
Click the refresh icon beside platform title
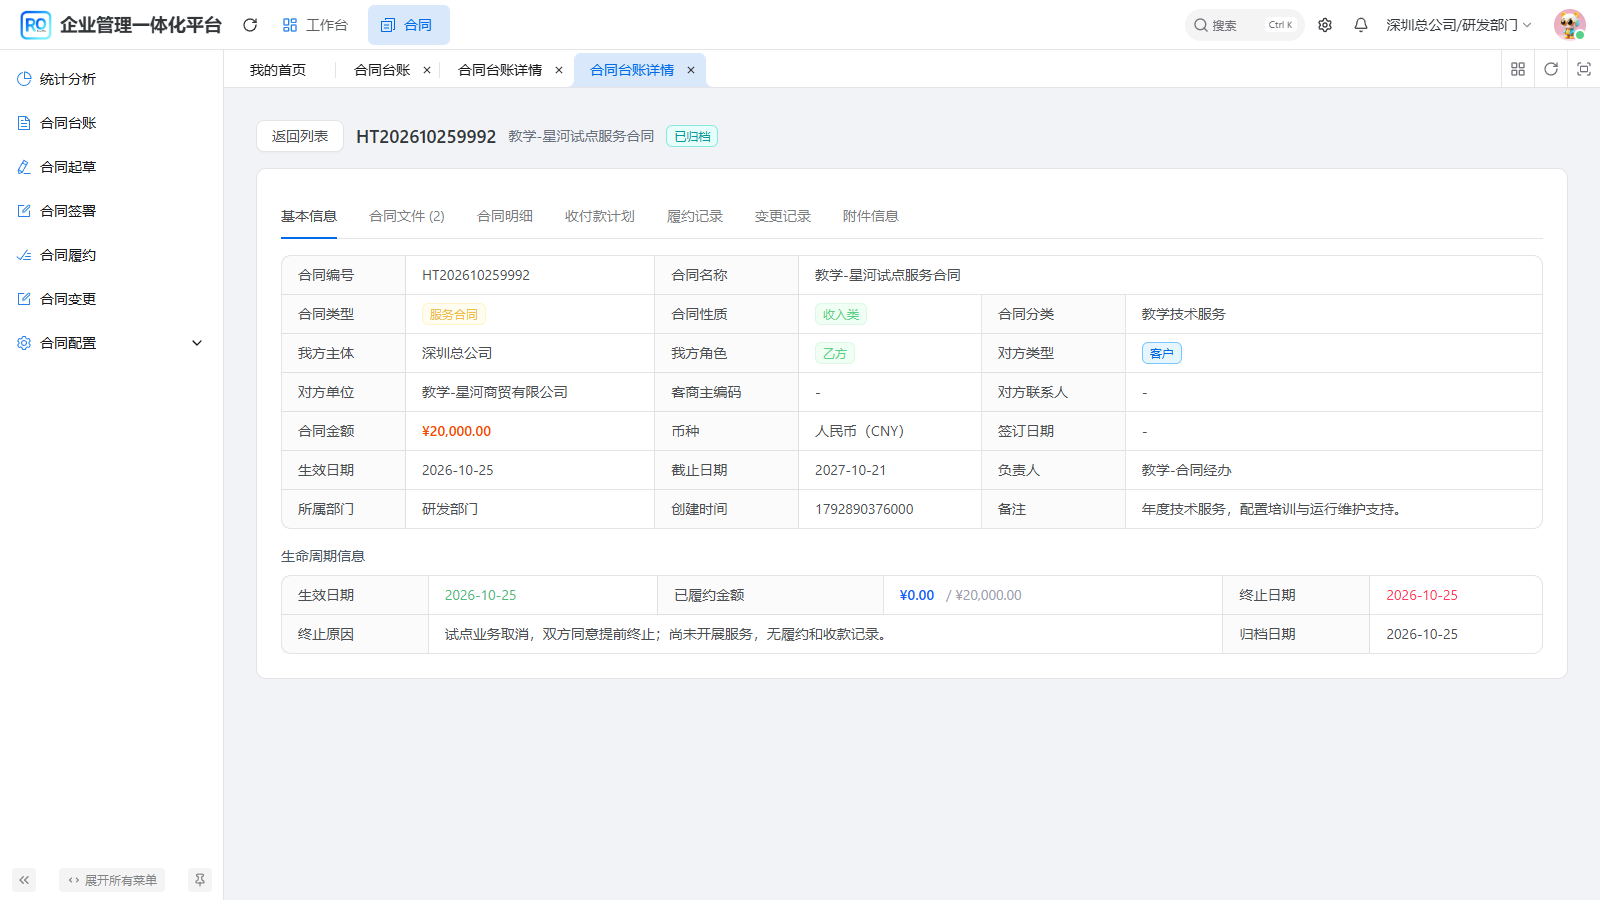click(250, 25)
